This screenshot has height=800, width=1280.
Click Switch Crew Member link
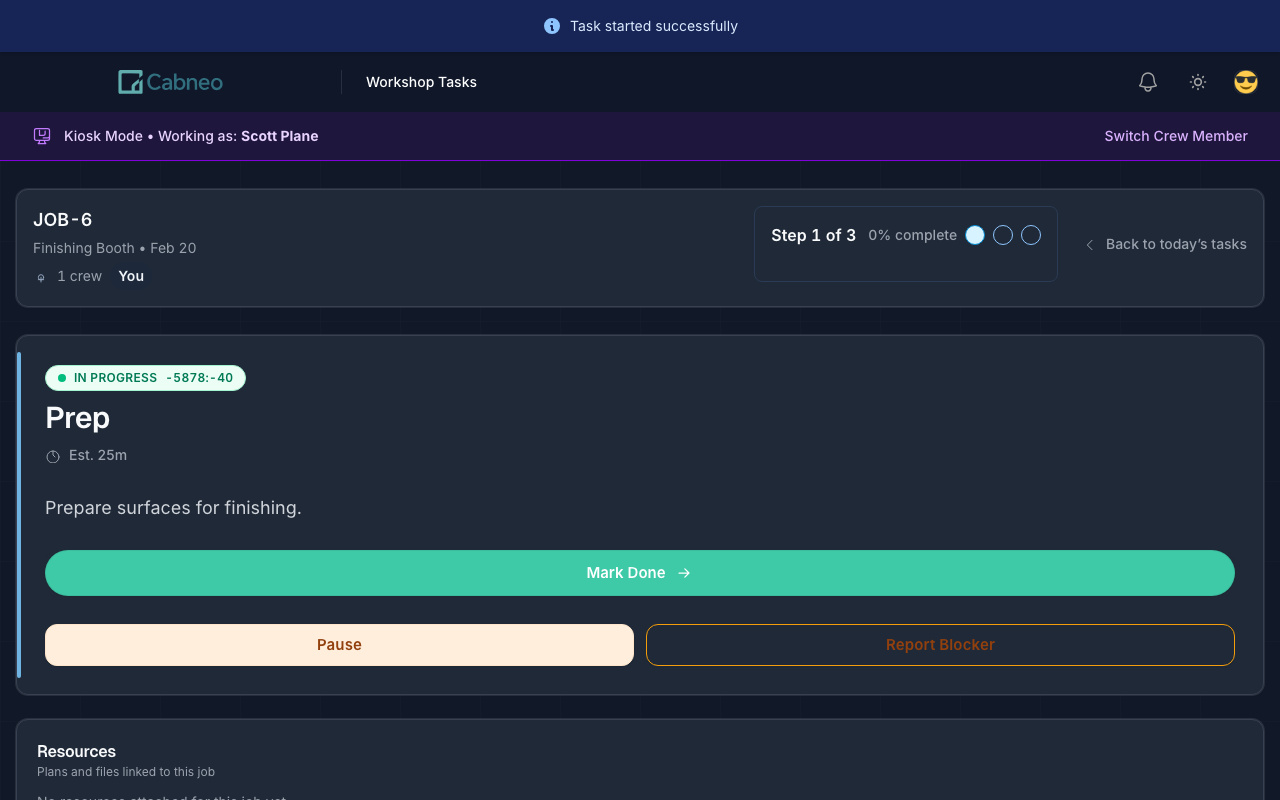[1175, 136]
